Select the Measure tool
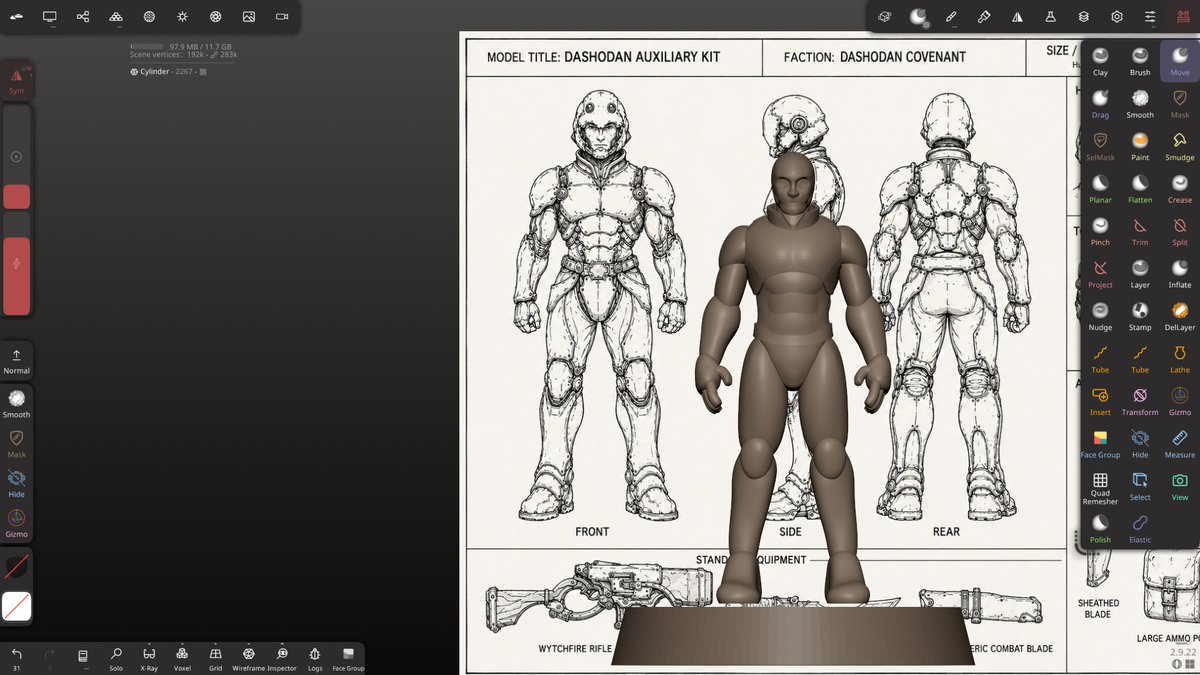This screenshot has width=1200, height=675. [1180, 444]
